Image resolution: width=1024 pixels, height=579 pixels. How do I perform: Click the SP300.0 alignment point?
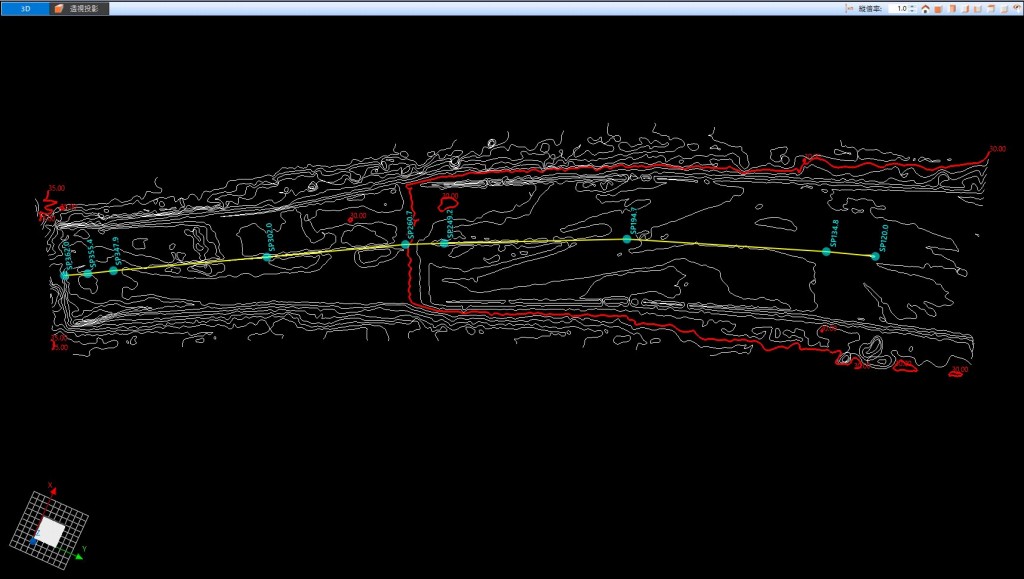click(x=267, y=257)
